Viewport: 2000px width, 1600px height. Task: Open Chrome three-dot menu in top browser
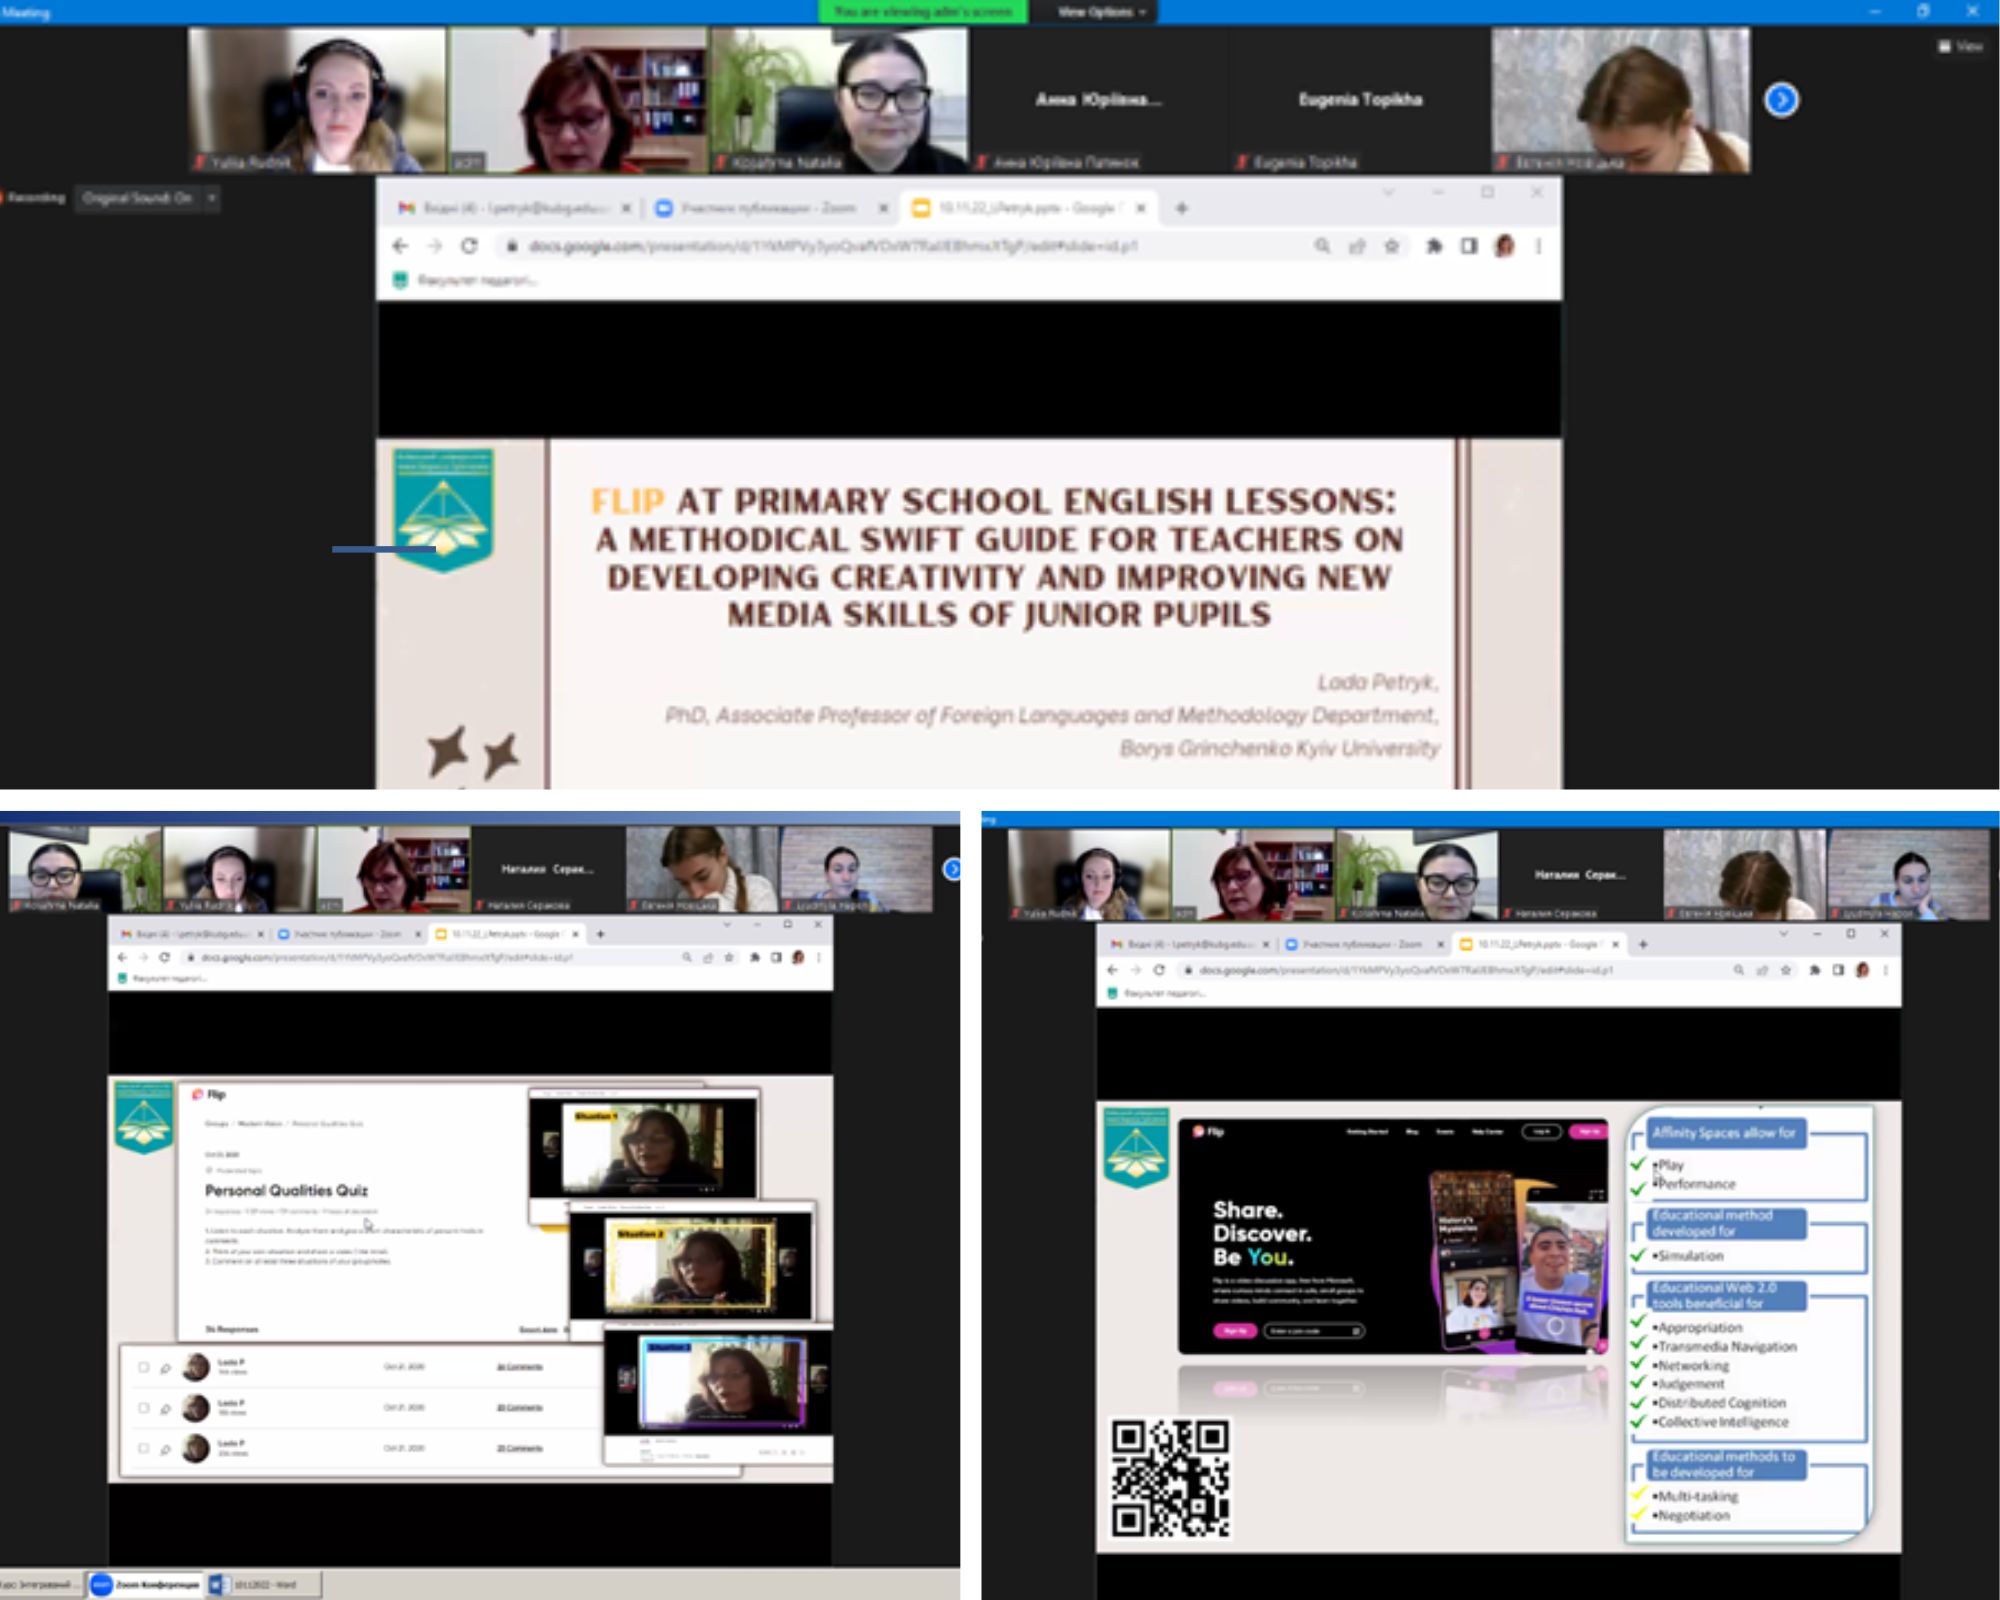point(1538,246)
